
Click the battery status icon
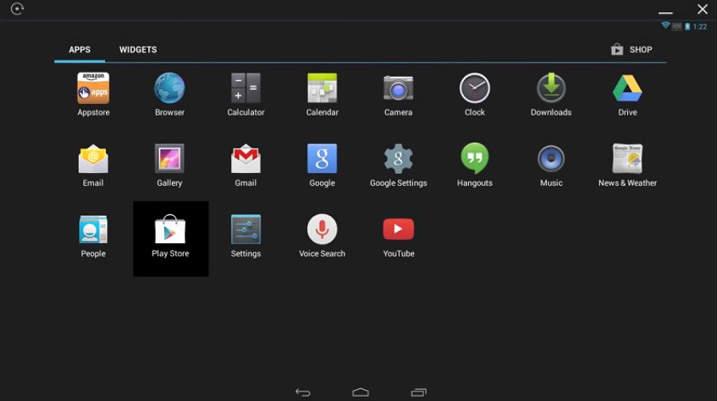coord(687,27)
